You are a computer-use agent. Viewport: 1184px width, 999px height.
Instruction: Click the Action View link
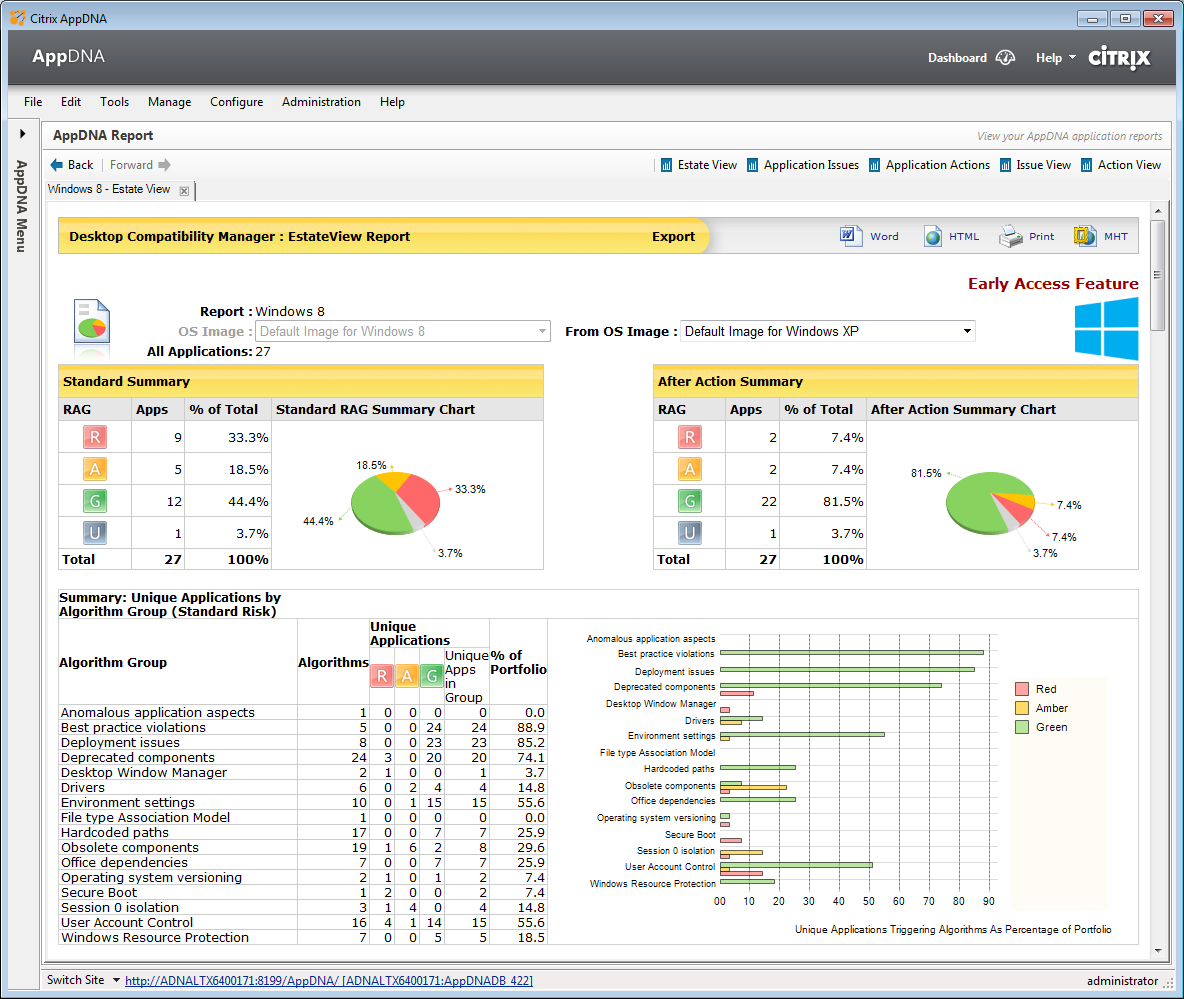(x=1129, y=165)
